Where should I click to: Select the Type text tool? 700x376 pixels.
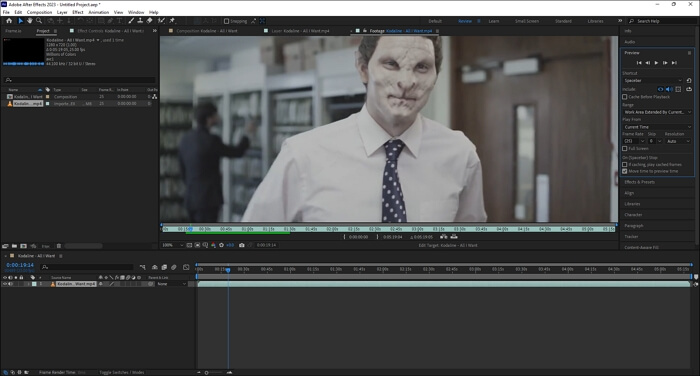click(120, 21)
